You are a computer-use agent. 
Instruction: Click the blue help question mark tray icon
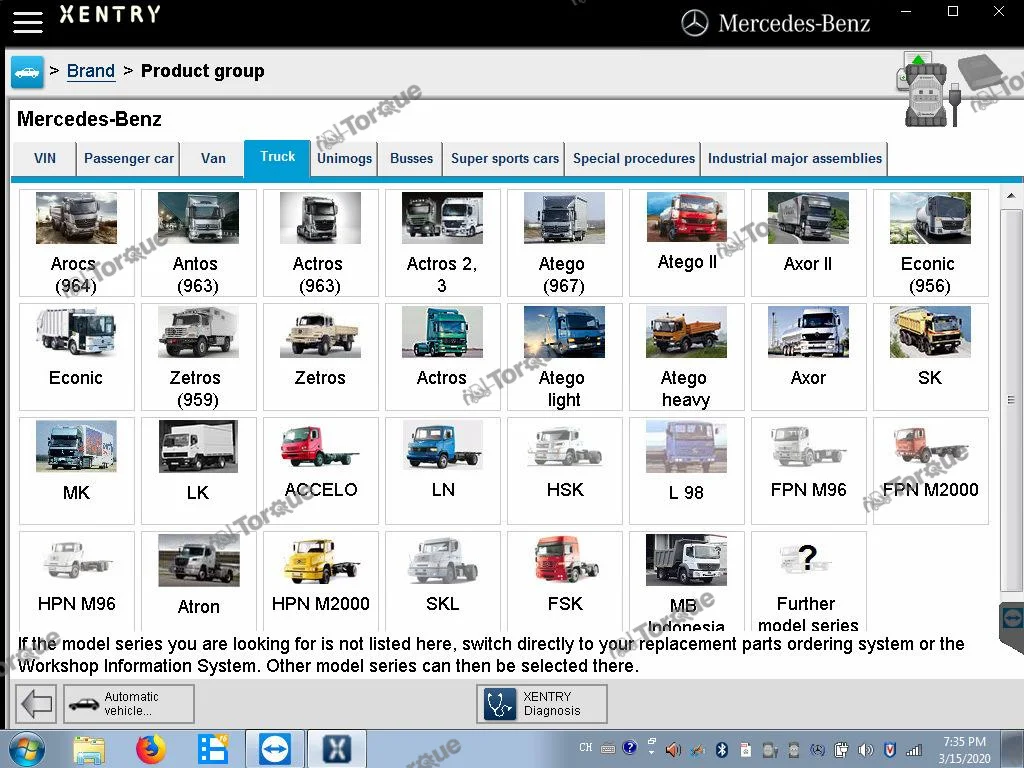coord(629,748)
